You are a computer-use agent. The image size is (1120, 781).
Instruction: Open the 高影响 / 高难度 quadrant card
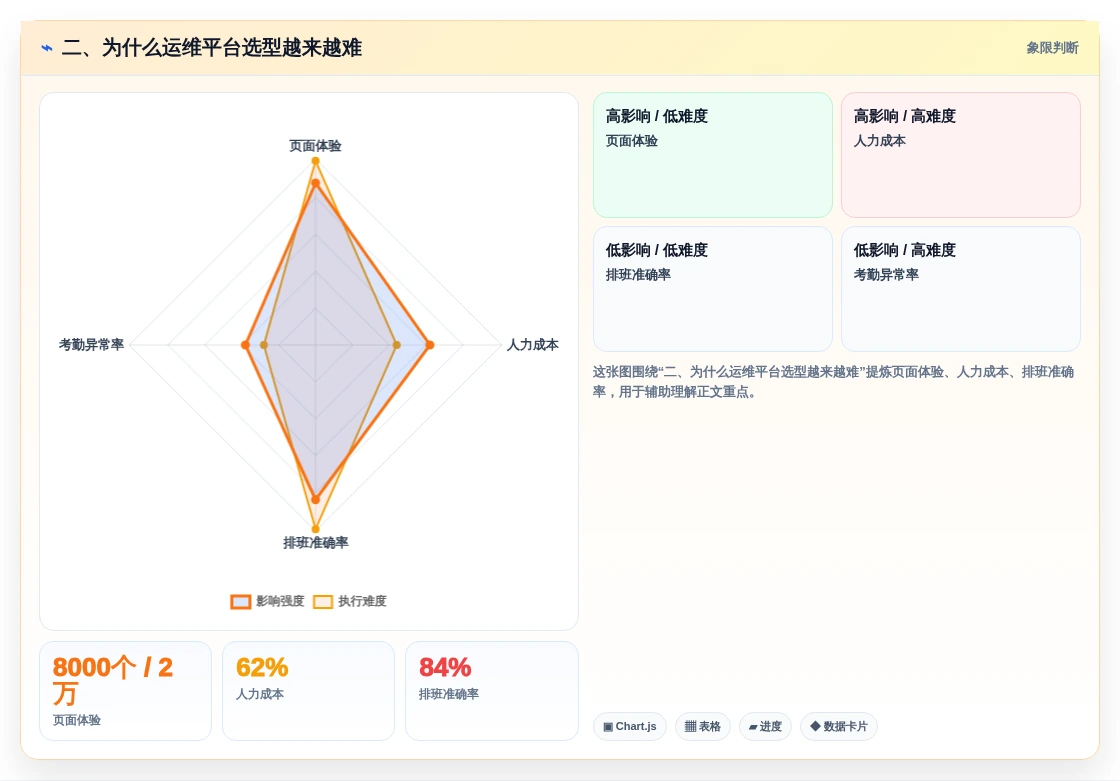(961, 154)
